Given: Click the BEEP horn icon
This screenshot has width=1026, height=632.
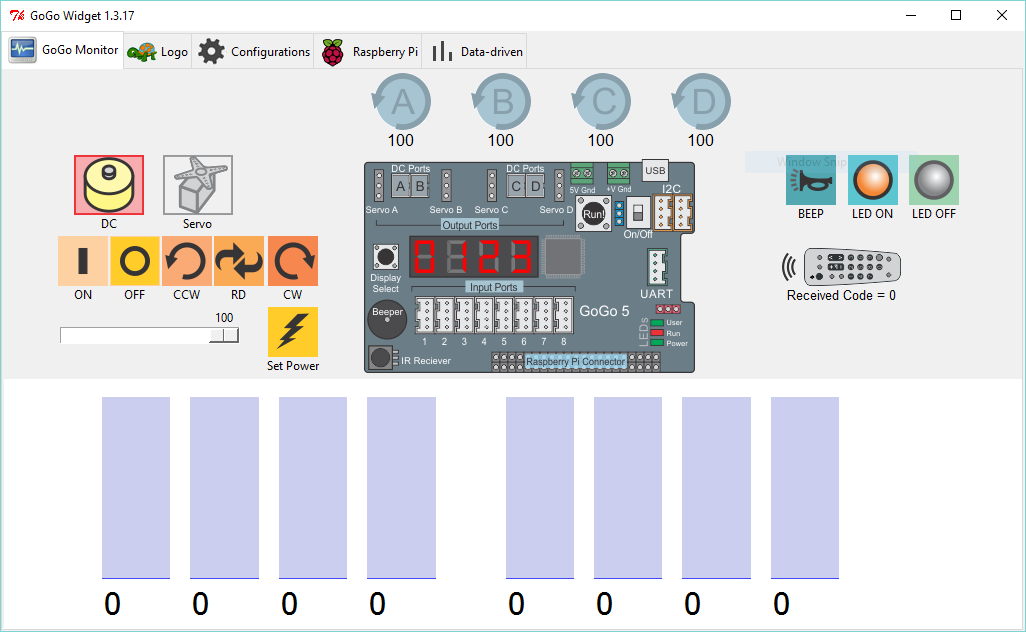Looking at the screenshot, I should (x=811, y=180).
